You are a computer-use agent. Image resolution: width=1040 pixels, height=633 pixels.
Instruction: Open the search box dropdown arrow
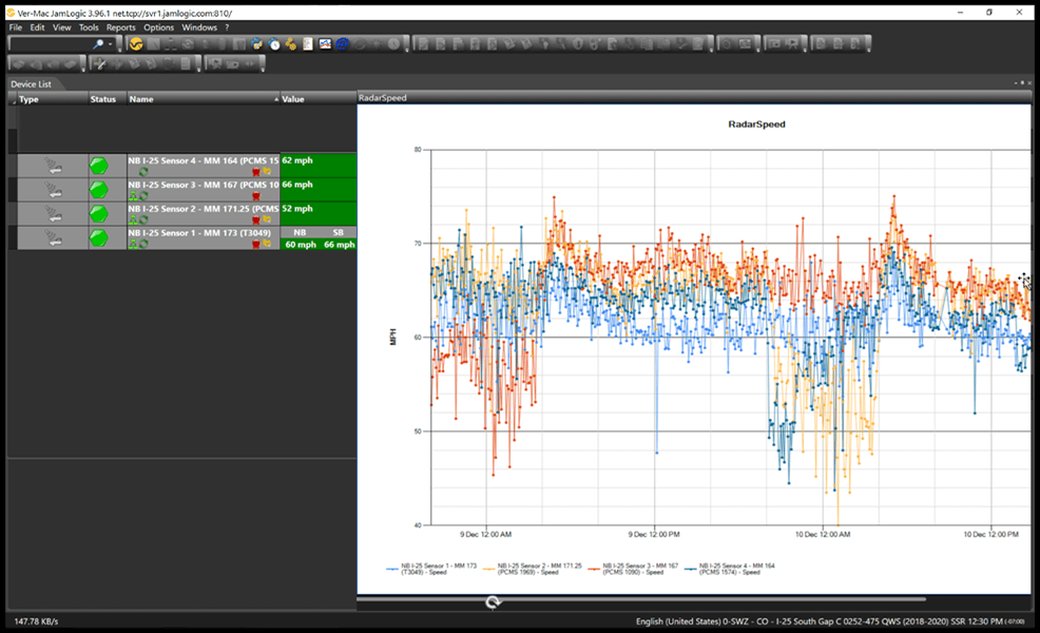click(110, 44)
